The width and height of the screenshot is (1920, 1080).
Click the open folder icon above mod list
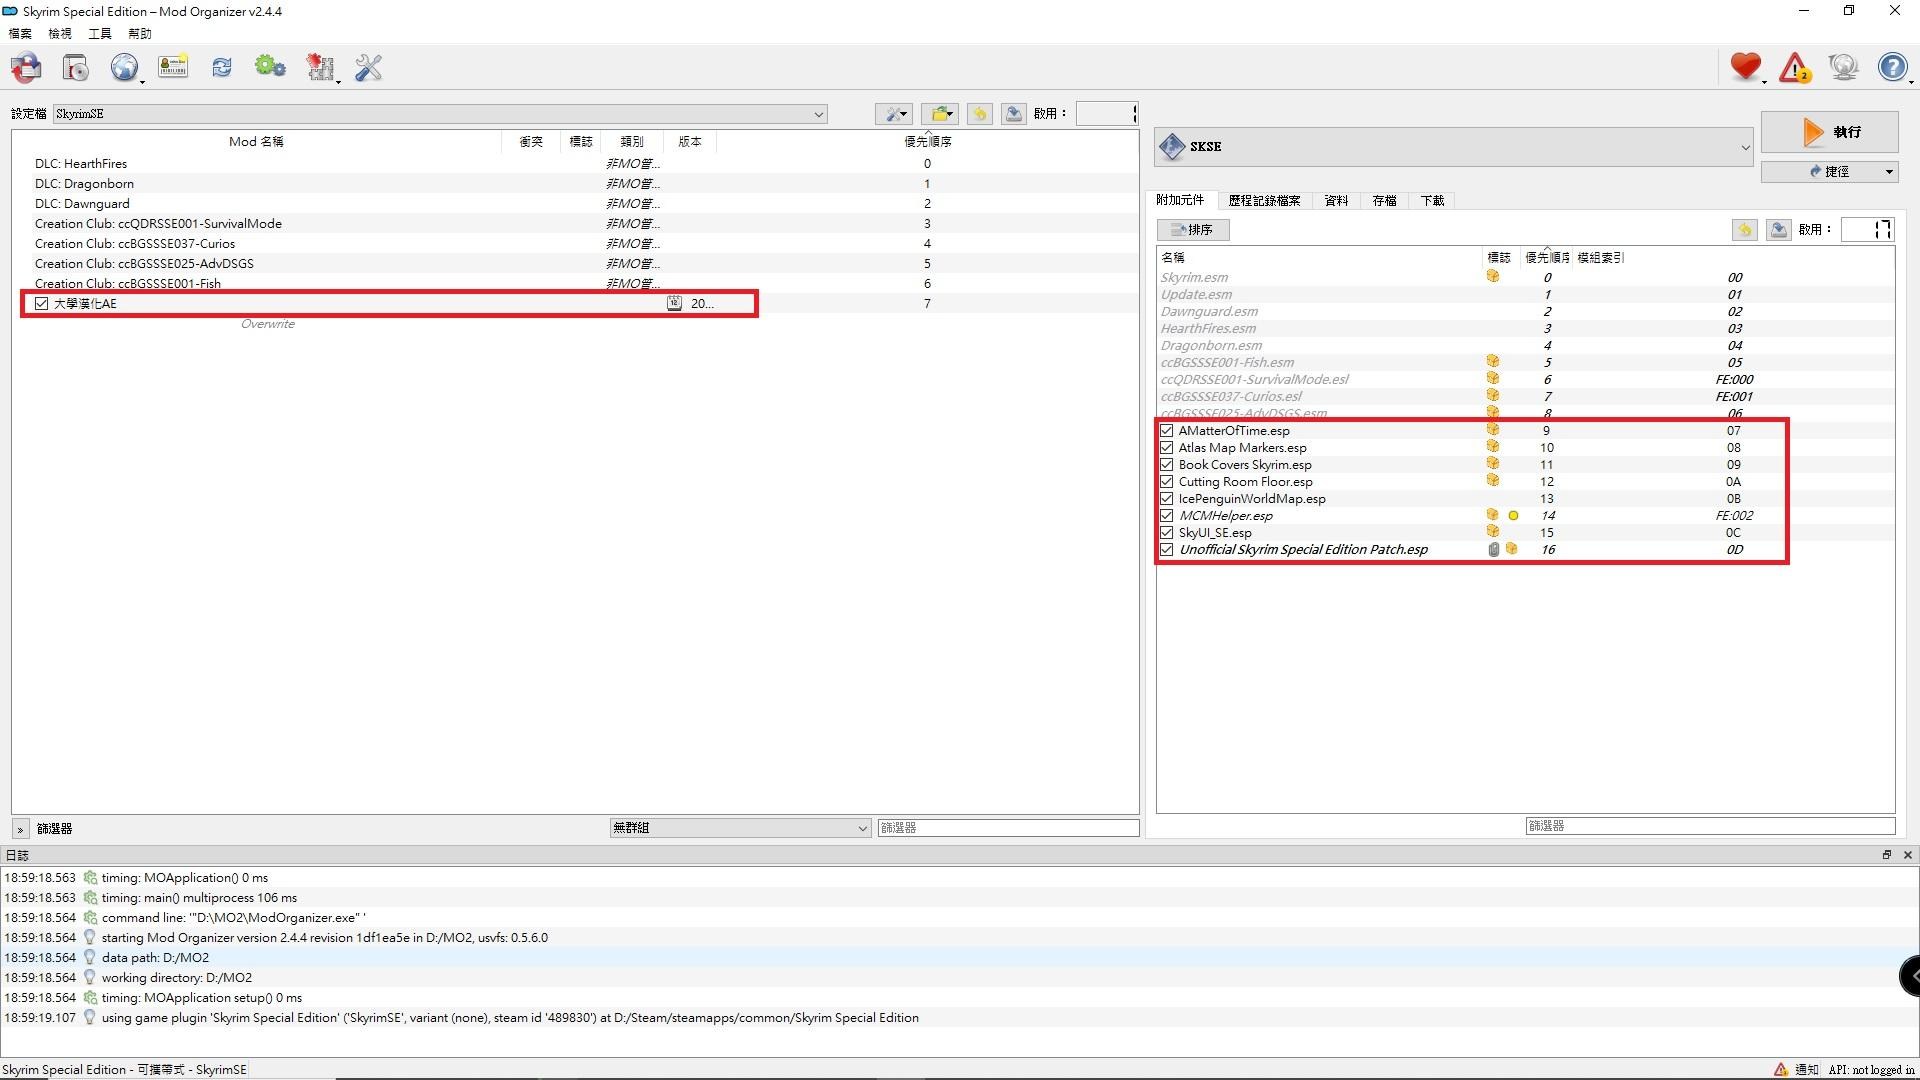pos(940,114)
